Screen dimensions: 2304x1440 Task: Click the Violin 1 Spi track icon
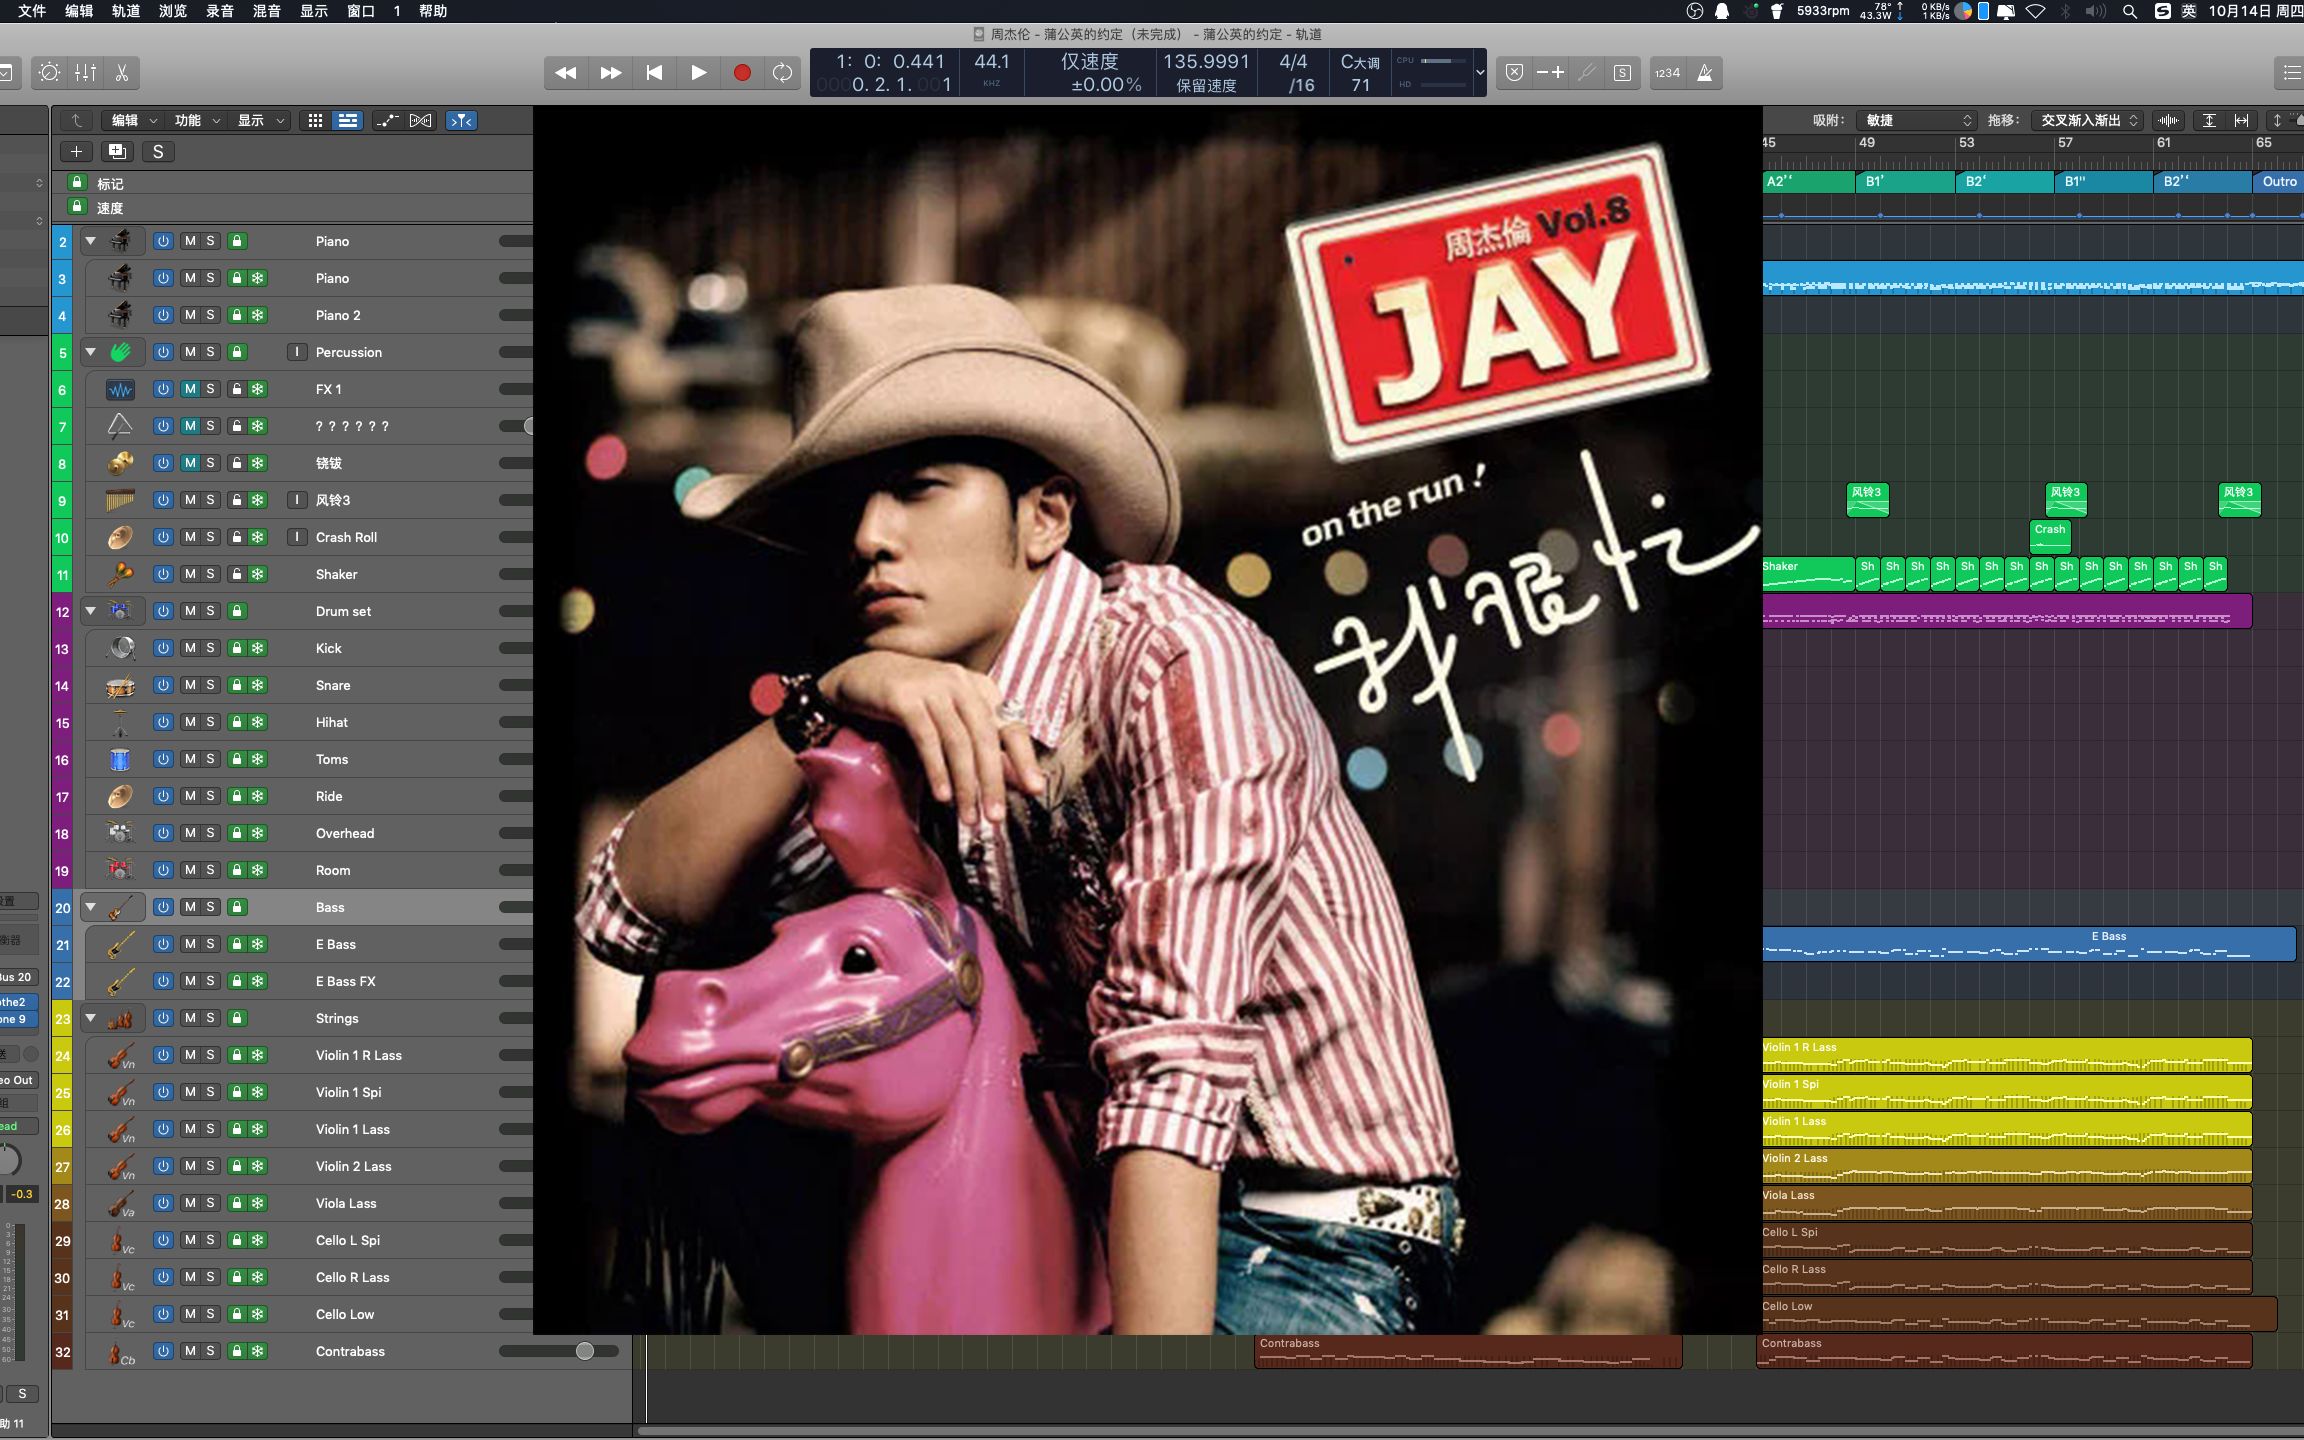[120, 1092]
